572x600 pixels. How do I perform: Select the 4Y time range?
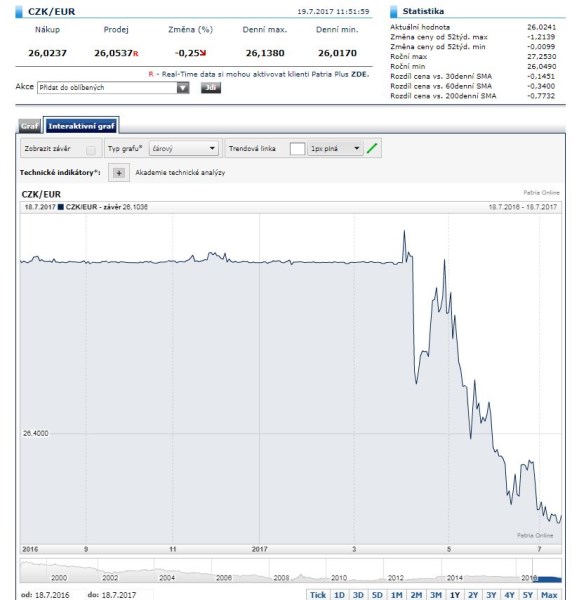[509, 595]
